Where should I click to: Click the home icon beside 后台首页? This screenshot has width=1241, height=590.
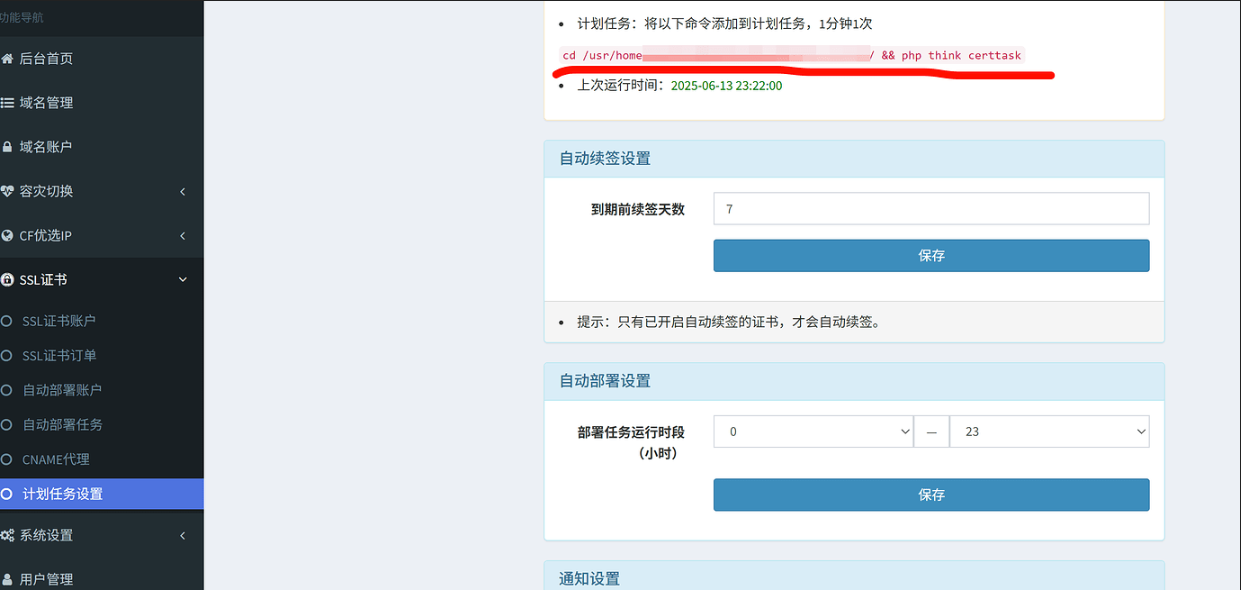(x=7, y=59)
